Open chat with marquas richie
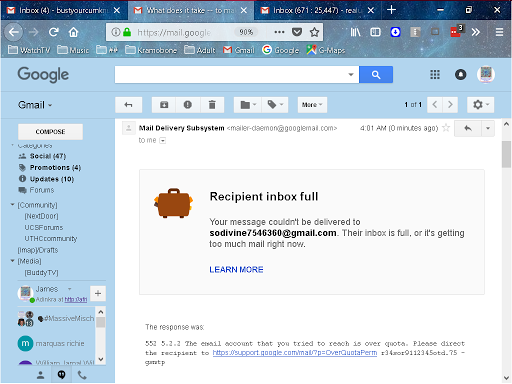Image resolution: width=512 pixels, height=384 pixels. coord(56,343)
